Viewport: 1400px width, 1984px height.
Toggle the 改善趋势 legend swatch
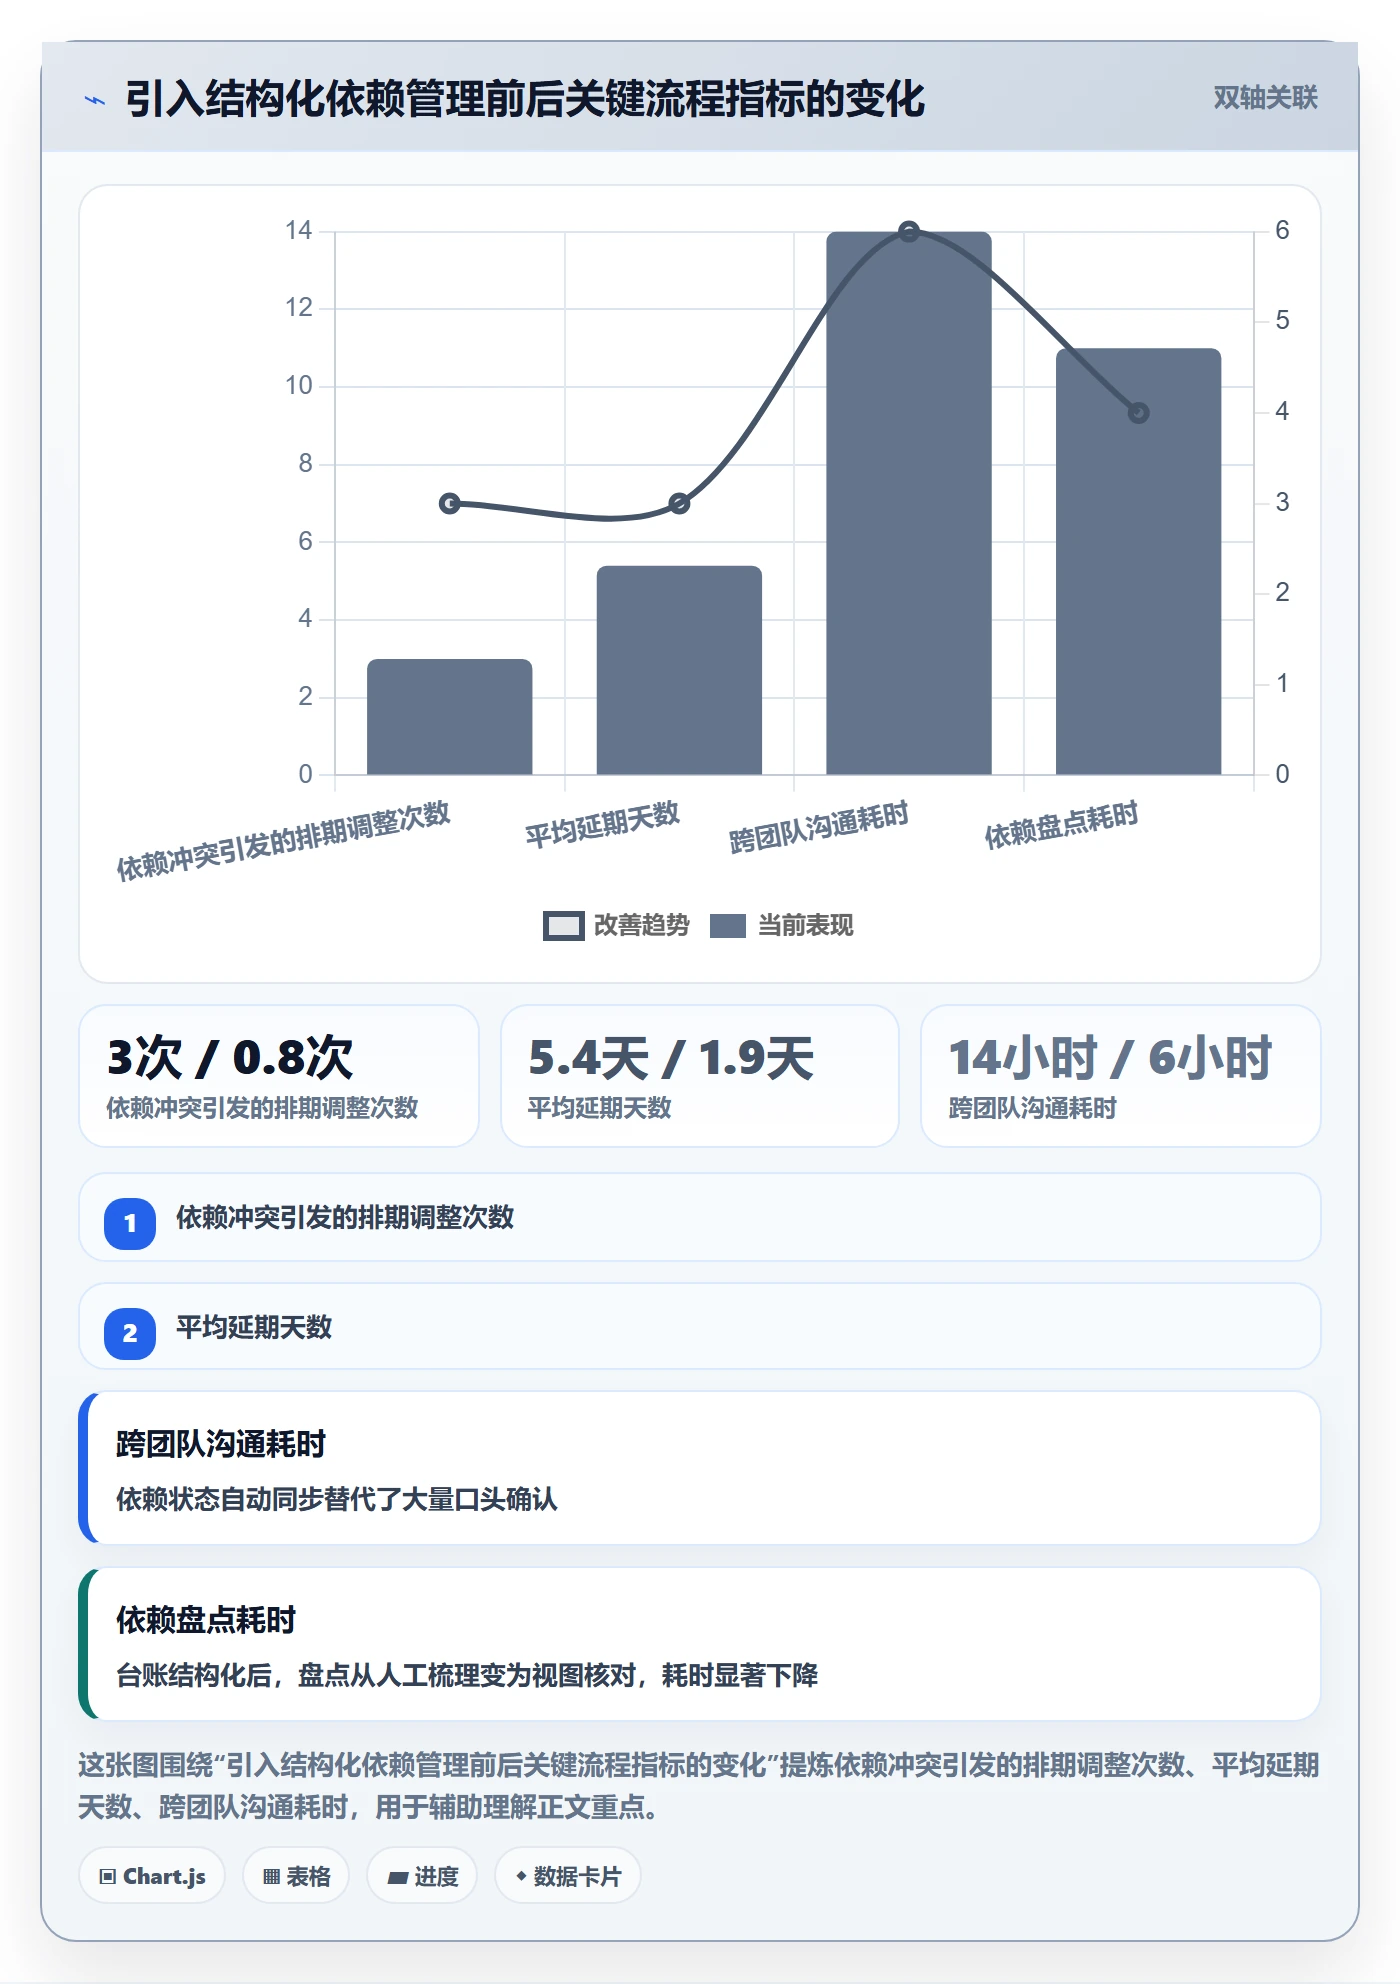563,926
